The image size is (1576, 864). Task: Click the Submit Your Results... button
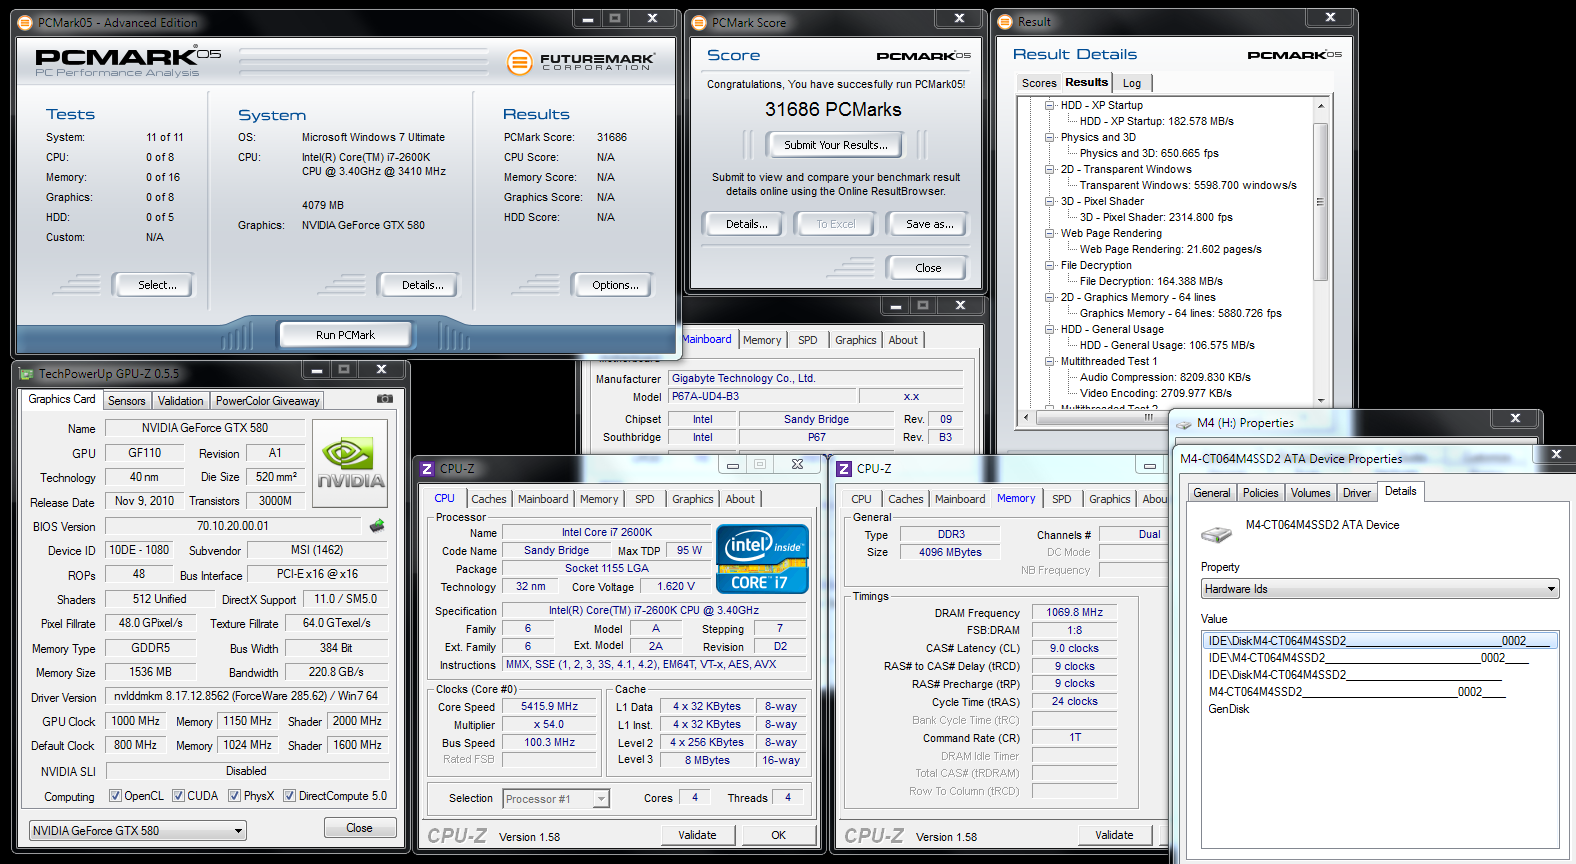tap(835, 145)
